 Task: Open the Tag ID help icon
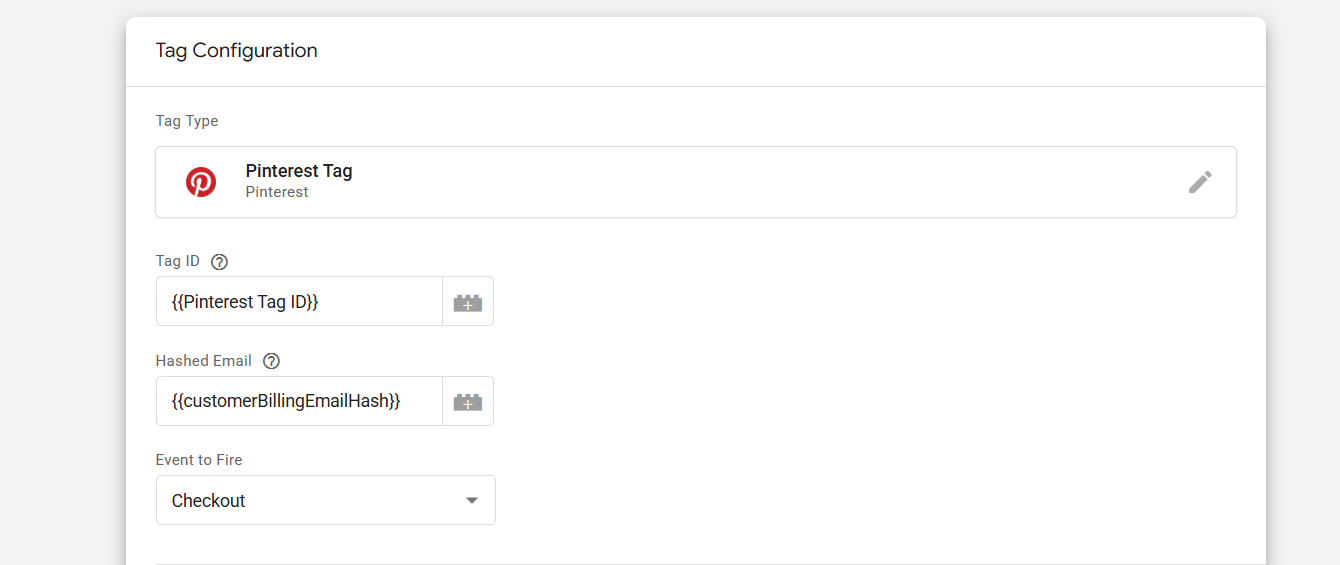(220, 262)
